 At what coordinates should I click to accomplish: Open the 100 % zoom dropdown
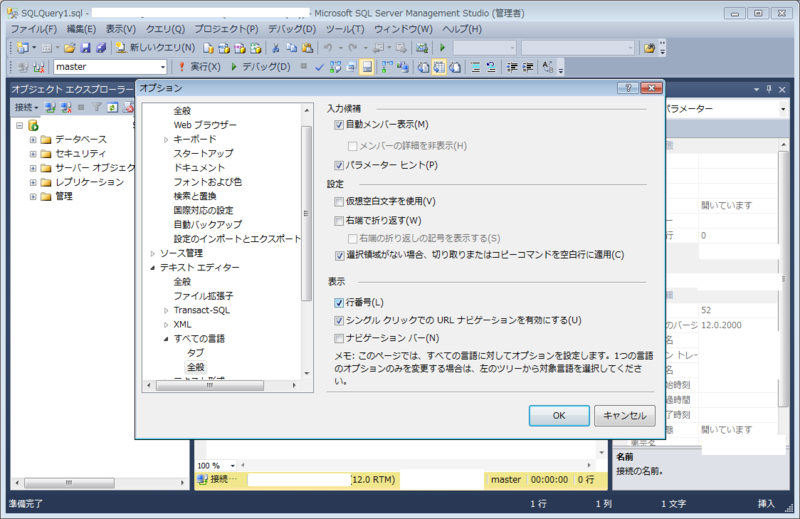(x=232, y=466)
